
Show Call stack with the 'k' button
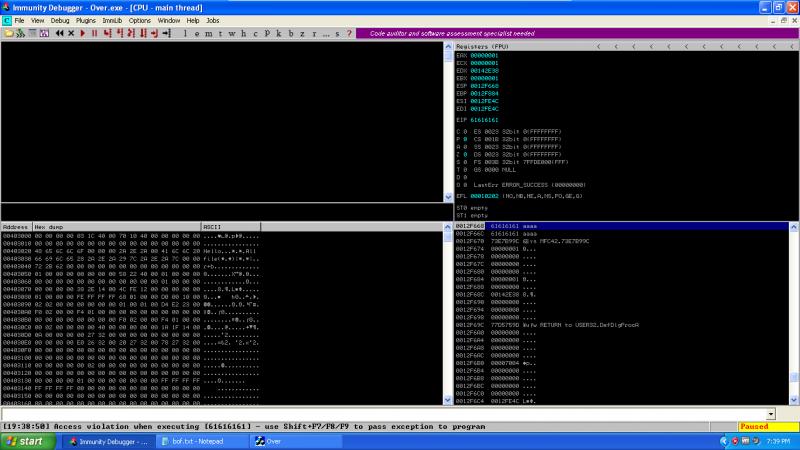[x=279, y=34]
